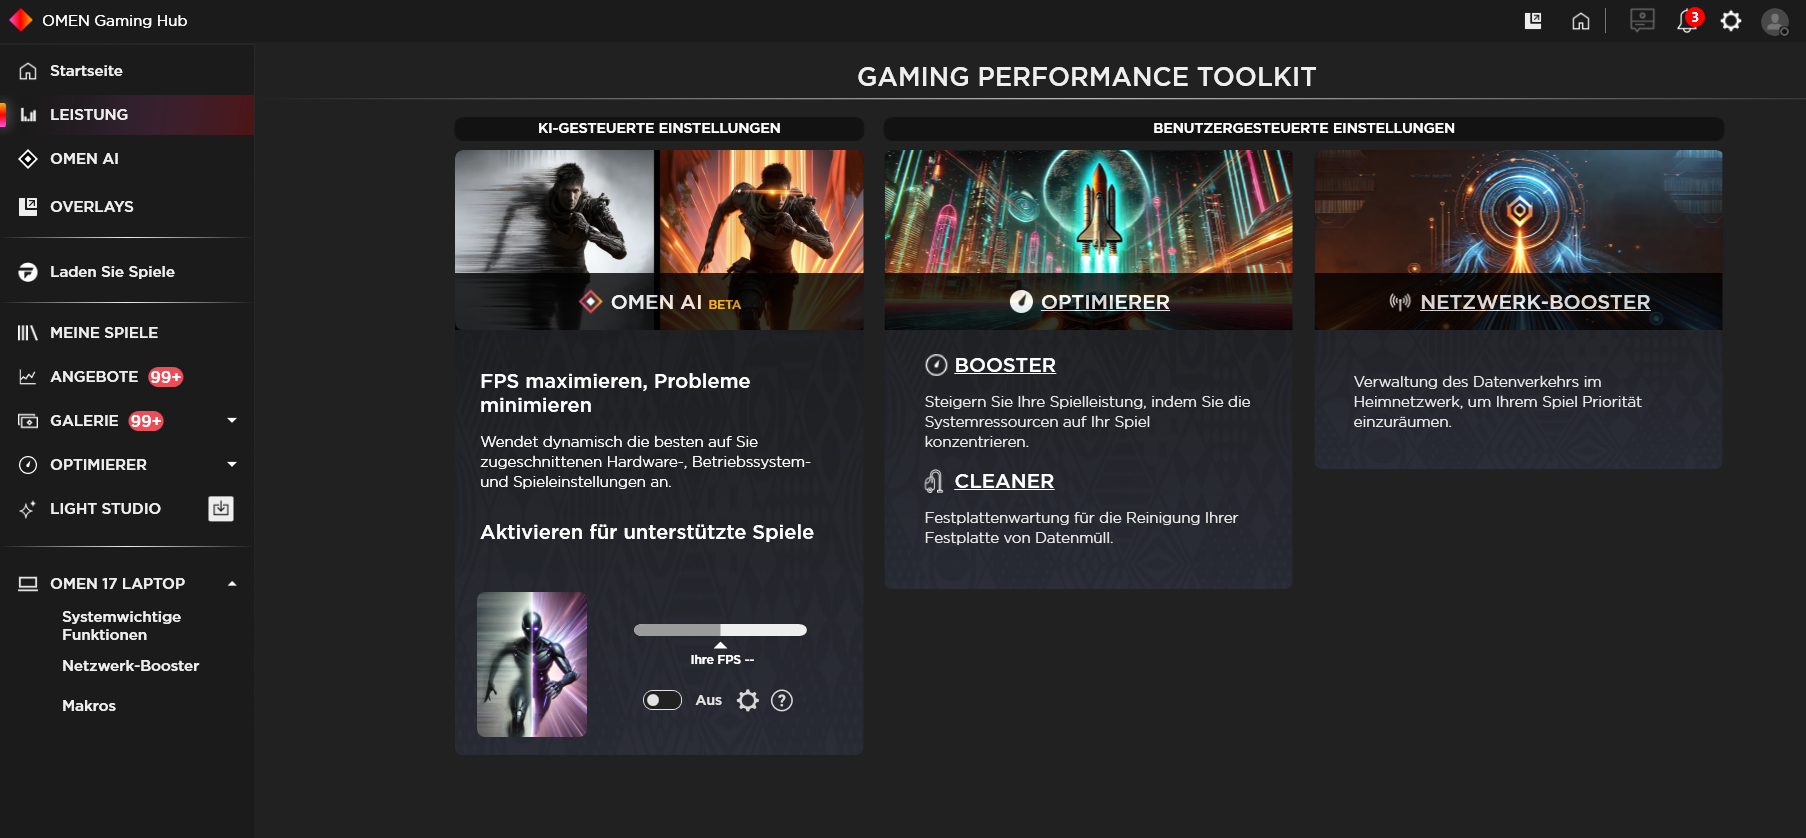
Task: Click the ANGEBOTE chart icon
Action: 28,377
